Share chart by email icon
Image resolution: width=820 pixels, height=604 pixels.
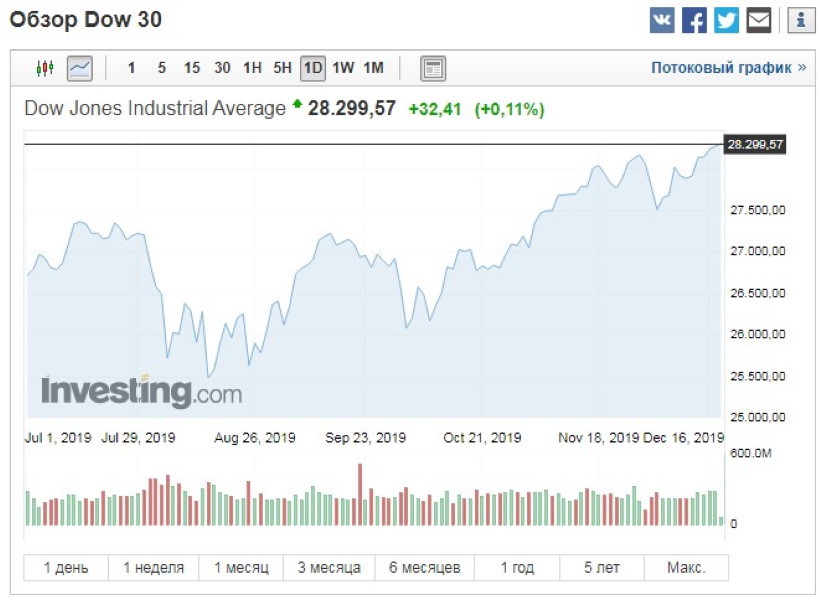coord(759,20)
